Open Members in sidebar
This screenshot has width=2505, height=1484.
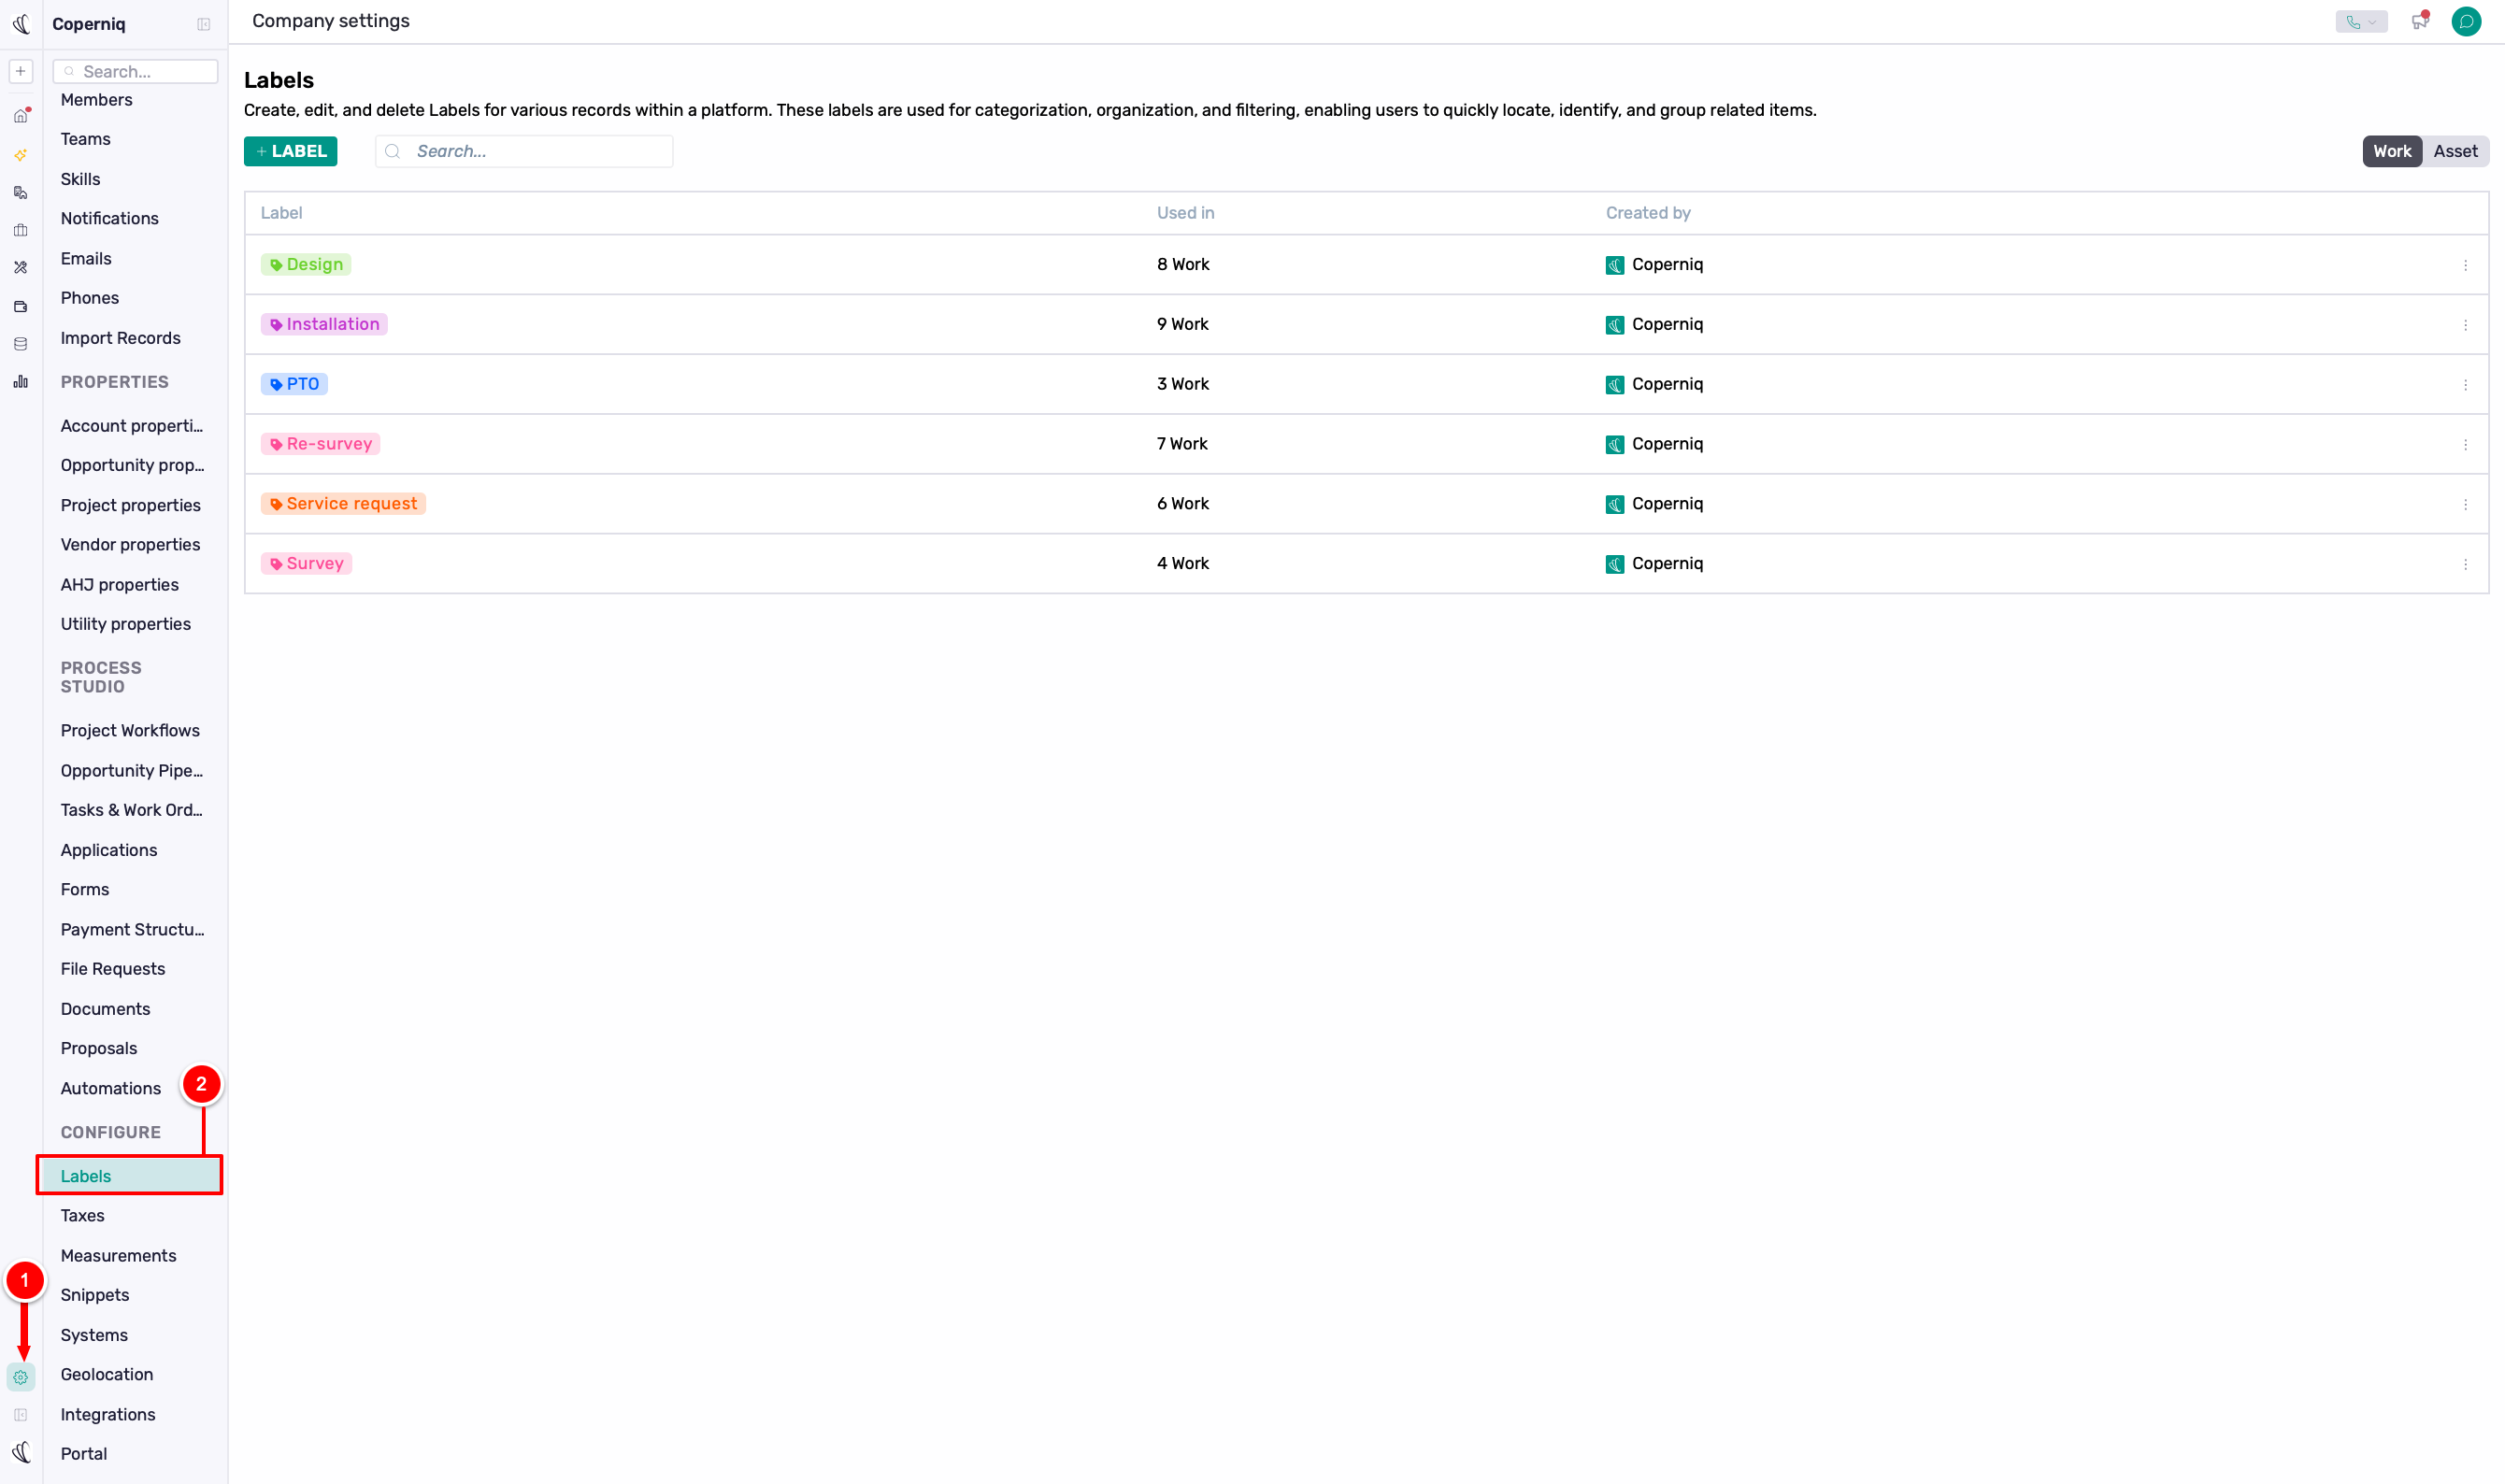97,100
